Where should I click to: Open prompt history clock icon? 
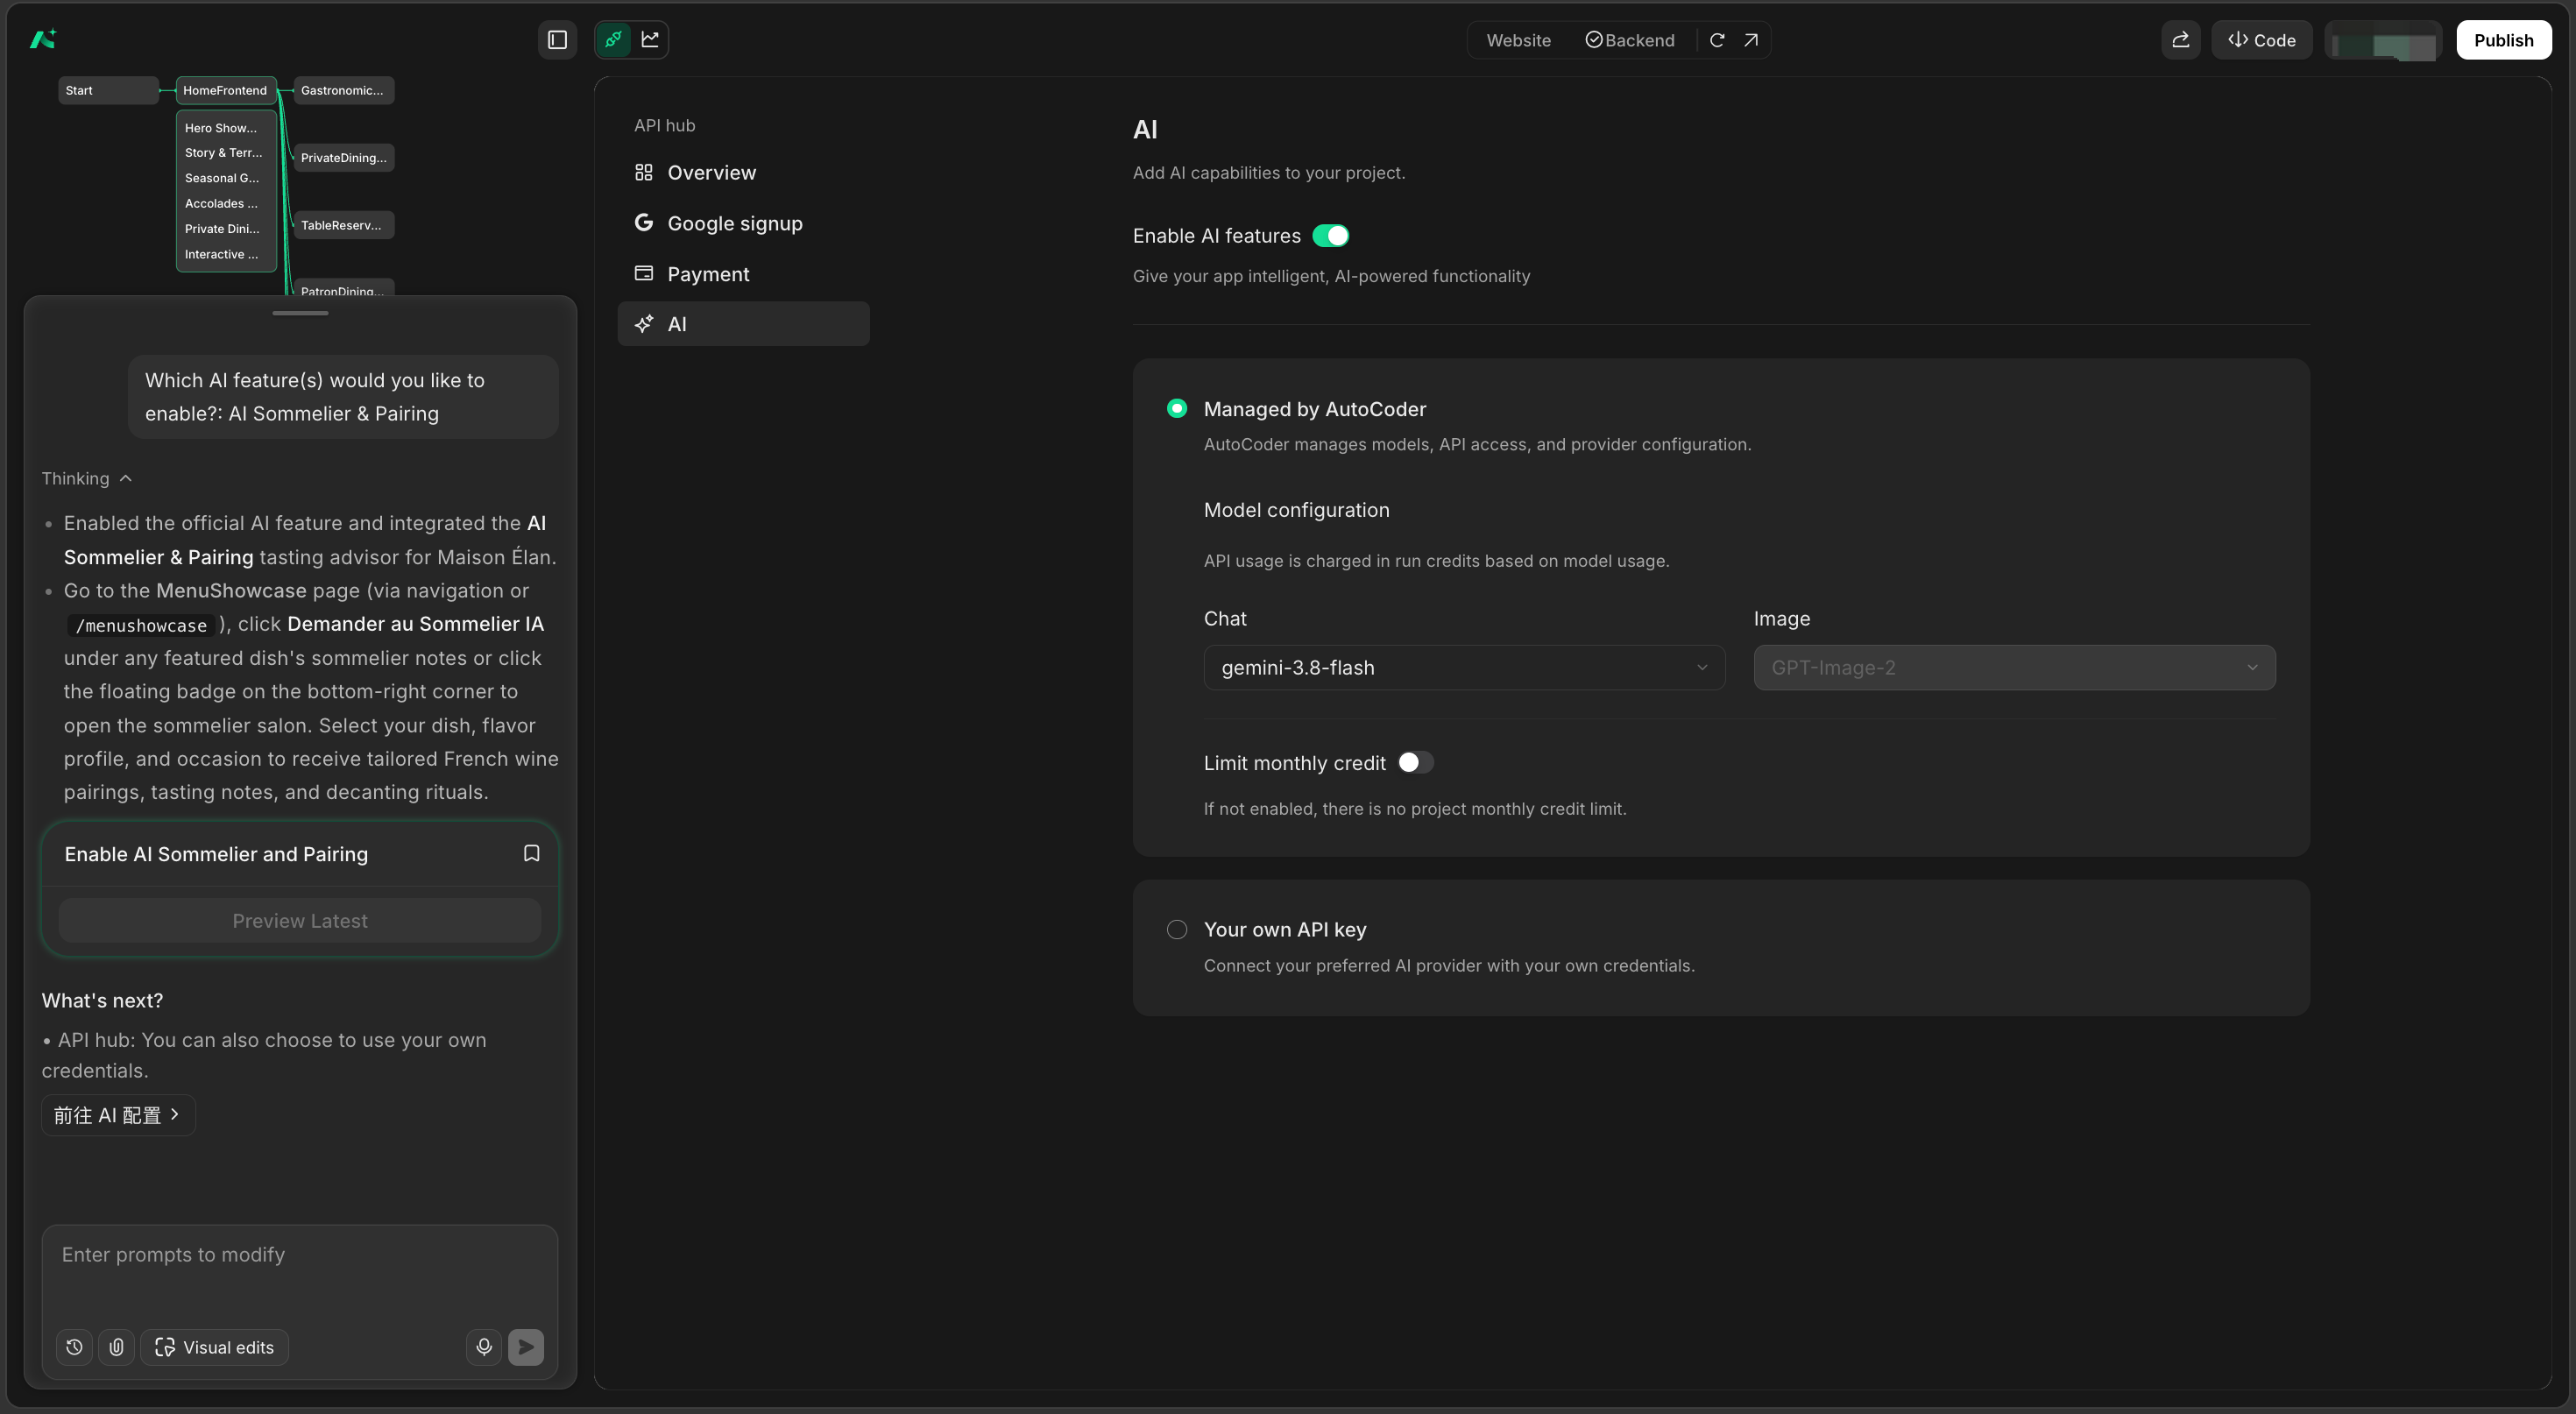pyautogui.click(x=74, y=1347)
